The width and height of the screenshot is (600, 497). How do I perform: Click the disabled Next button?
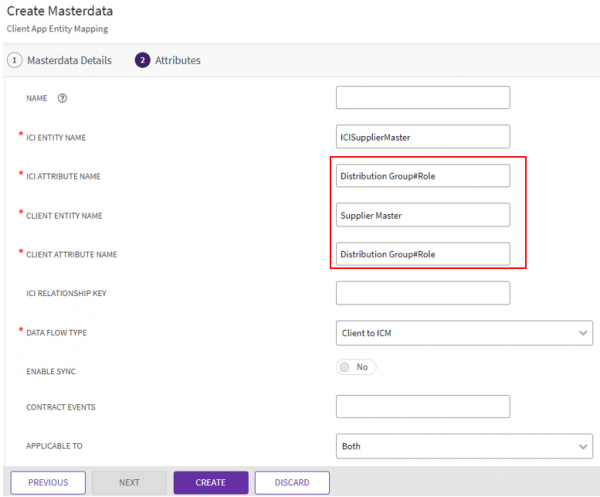click(x=129, y=482)
